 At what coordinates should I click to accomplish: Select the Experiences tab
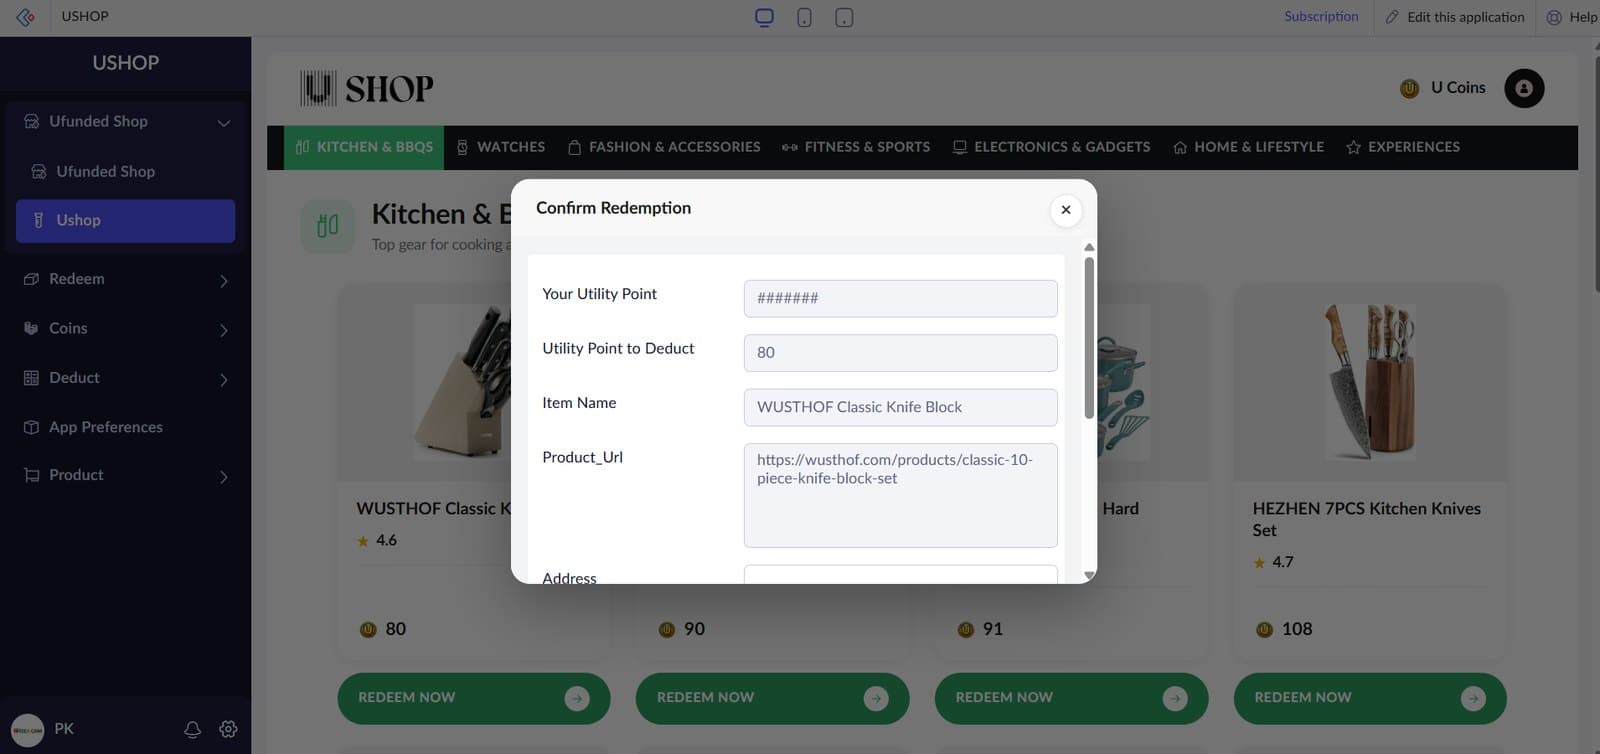[1403, 147]
